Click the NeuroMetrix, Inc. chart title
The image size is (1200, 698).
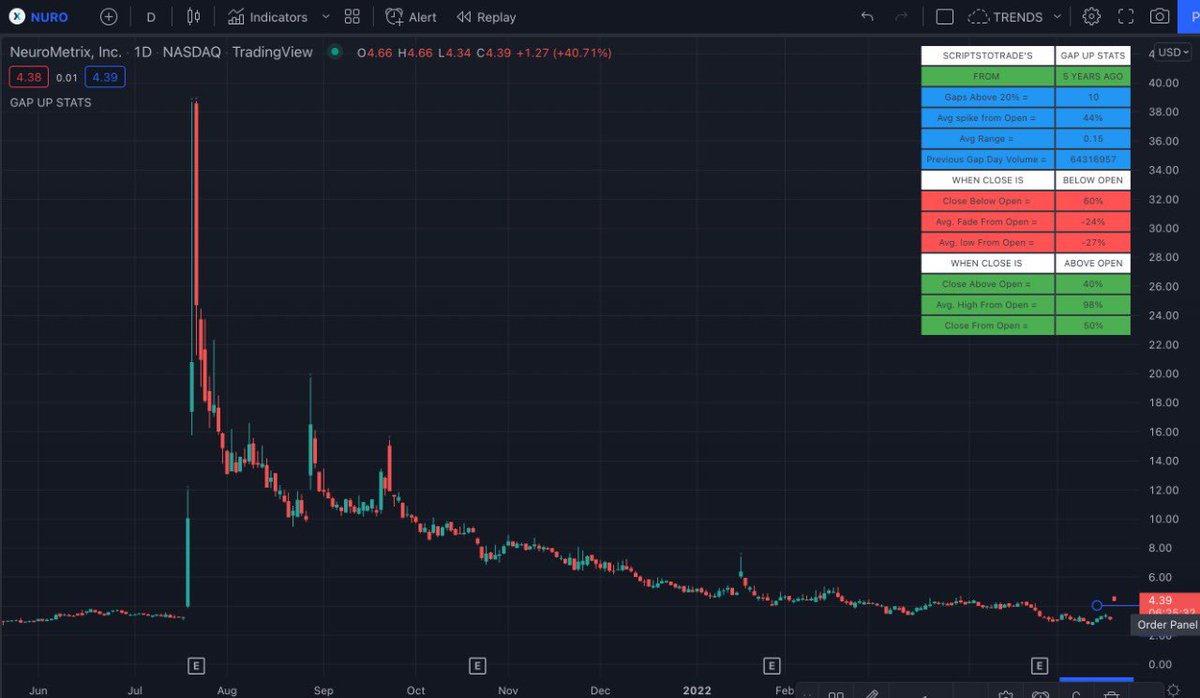pyautogui.click(x=66, y=52)
